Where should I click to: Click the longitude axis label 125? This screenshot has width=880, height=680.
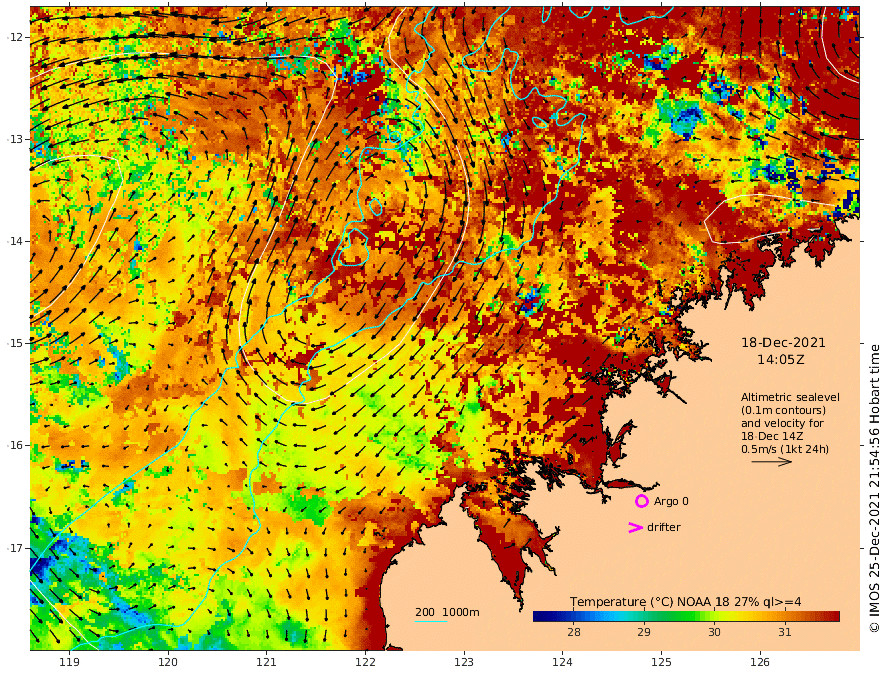662,663
